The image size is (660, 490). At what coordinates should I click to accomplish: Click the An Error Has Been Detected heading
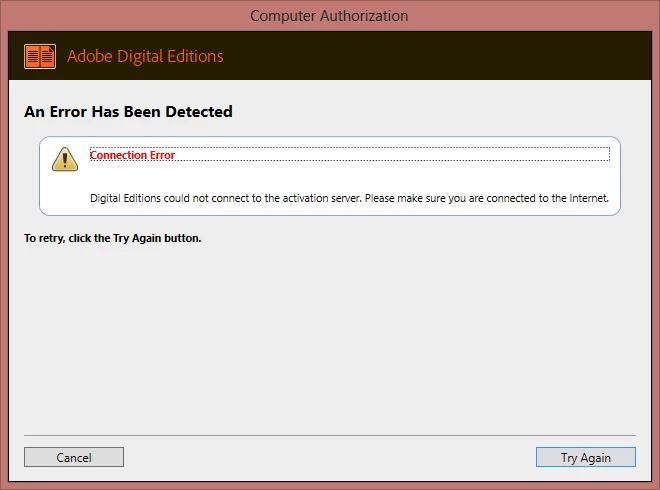(x=128, y=112)
